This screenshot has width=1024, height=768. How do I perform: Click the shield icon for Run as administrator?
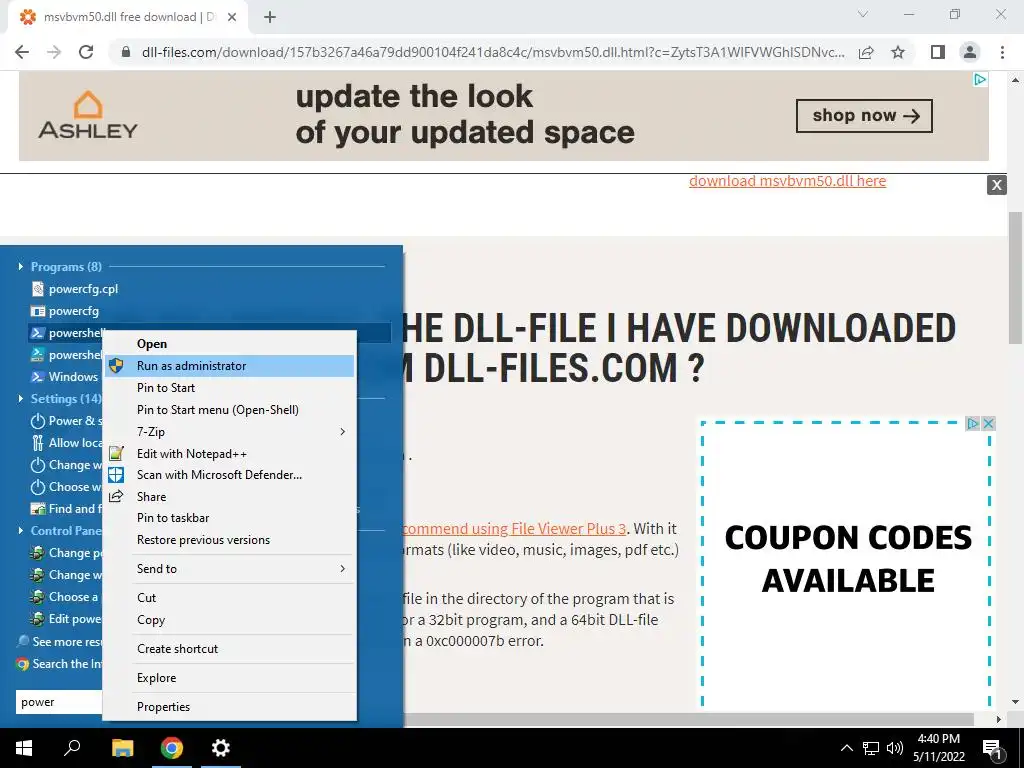click(x=116, y=366)
